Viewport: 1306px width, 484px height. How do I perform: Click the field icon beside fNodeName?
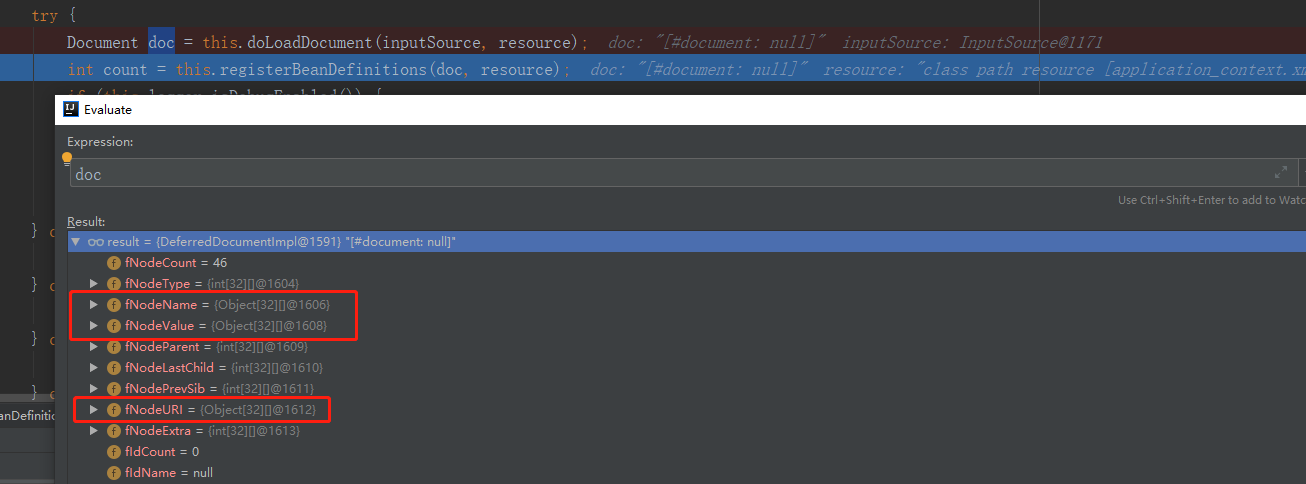(x=114, y=304)
